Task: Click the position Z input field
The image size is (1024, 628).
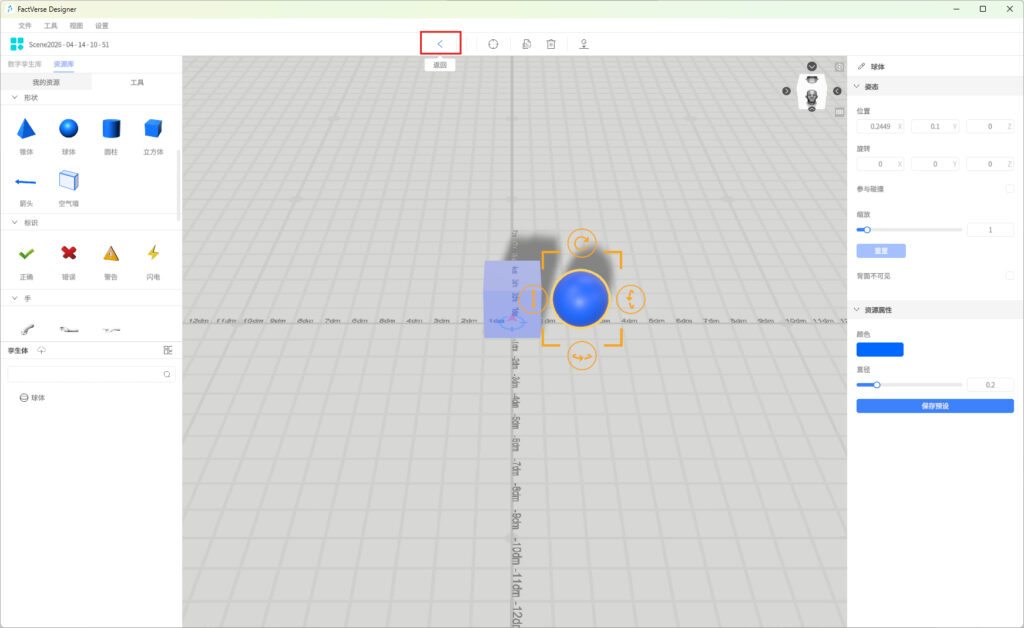Action: [990, 127]
